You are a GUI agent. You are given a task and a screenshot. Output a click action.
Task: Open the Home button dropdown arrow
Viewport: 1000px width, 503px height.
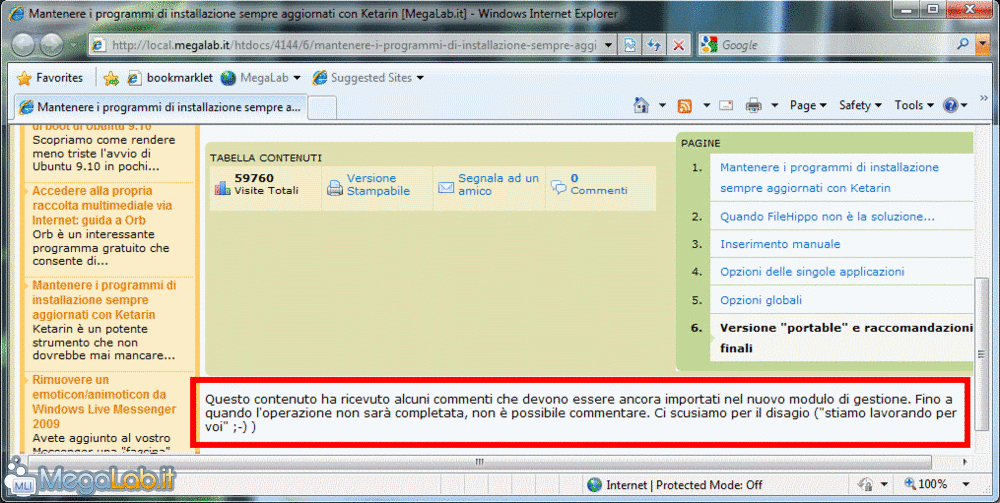click(662, 105)
